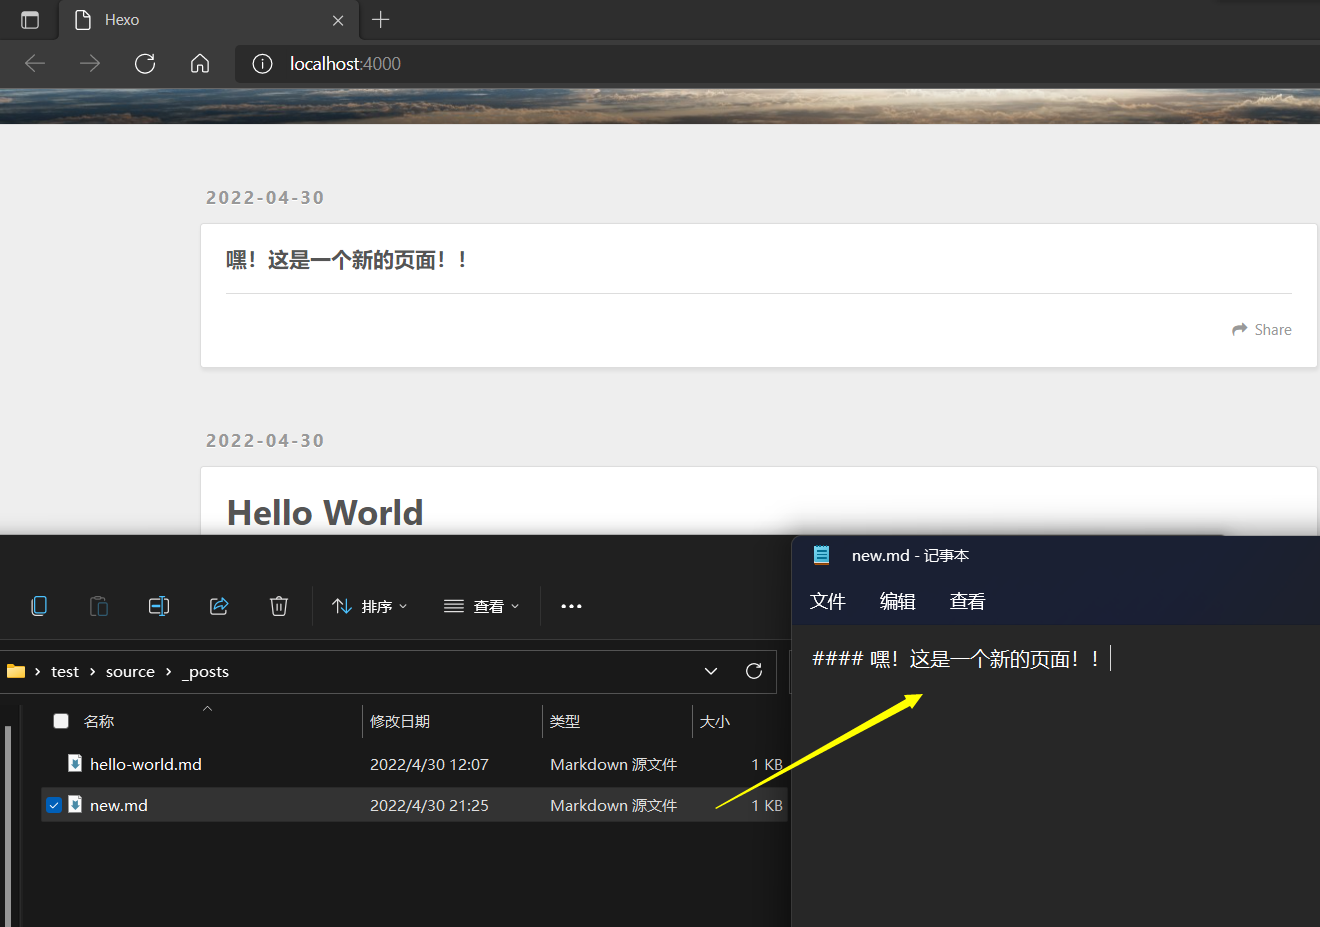Open the Hello World post
1320x927 pixels.
[325, 513]
